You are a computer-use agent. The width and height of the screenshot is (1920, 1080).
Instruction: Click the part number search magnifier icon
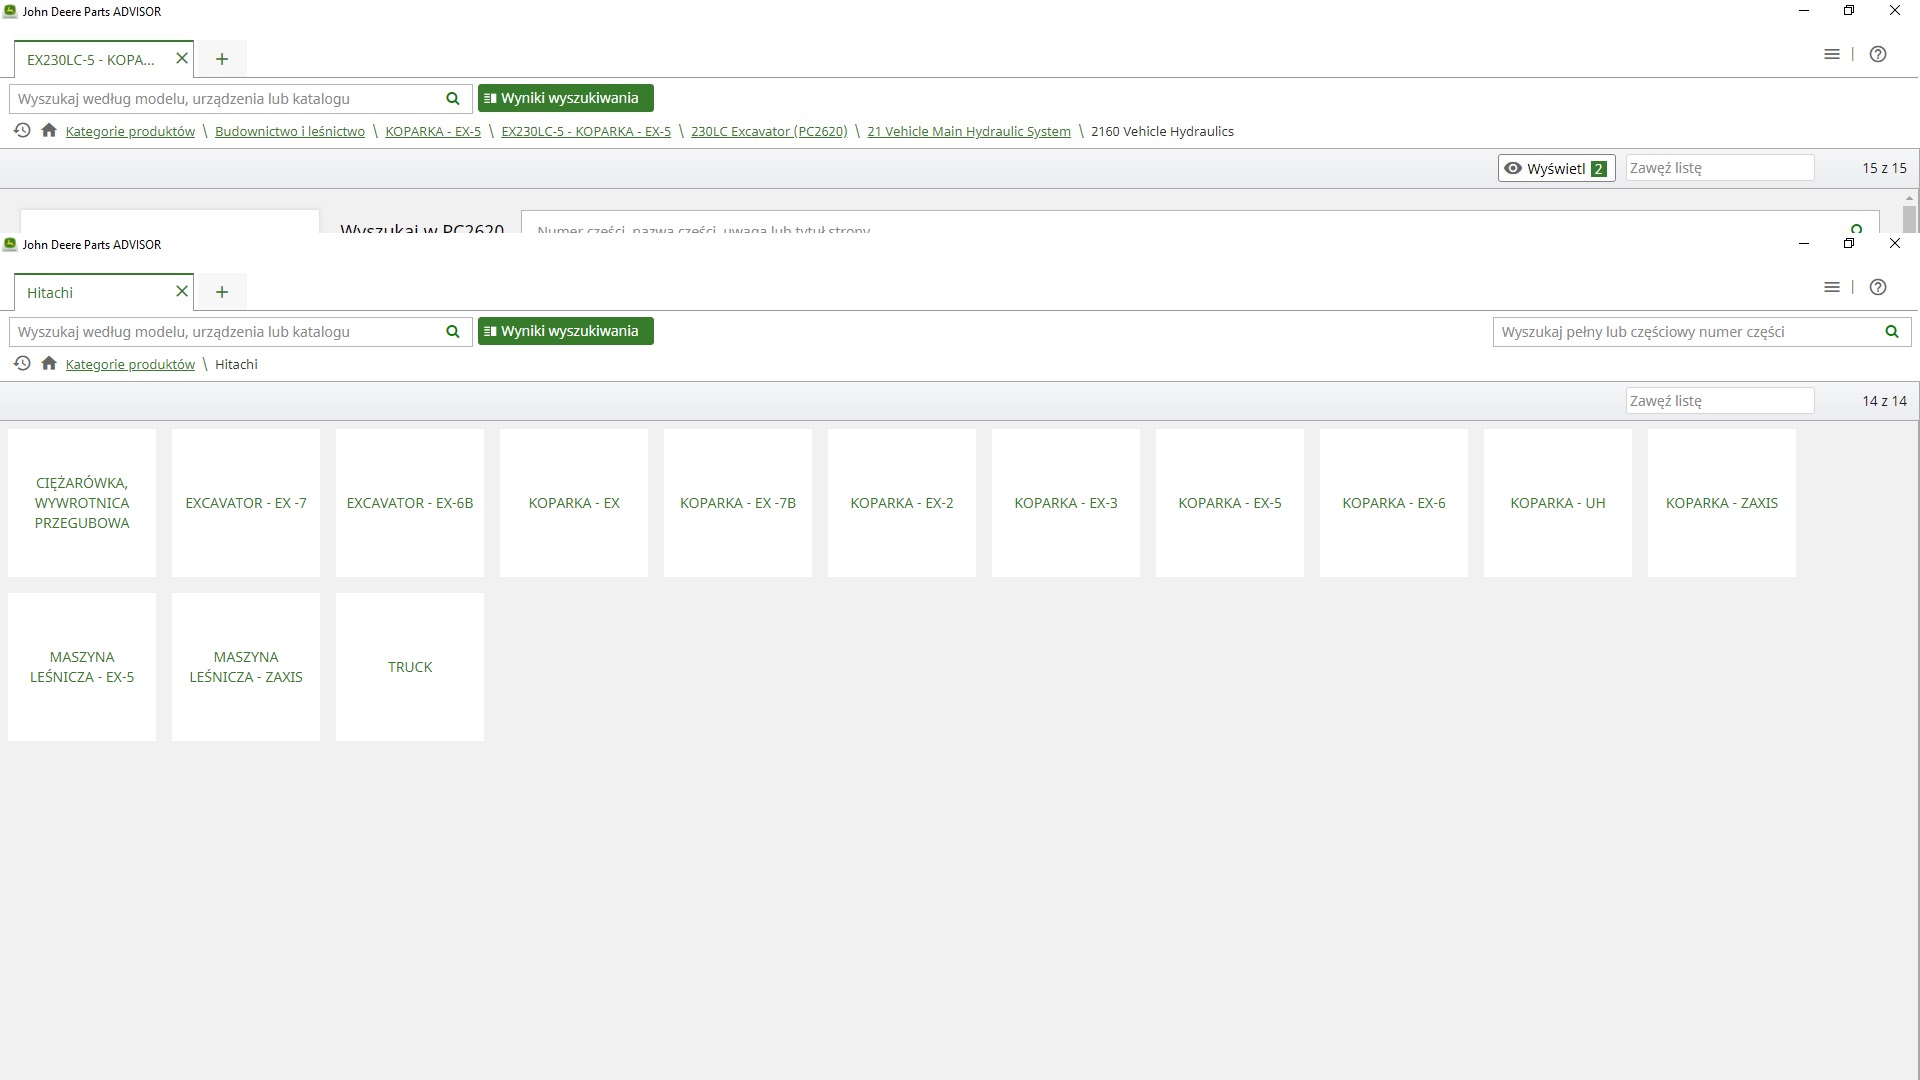(1891, 332)
